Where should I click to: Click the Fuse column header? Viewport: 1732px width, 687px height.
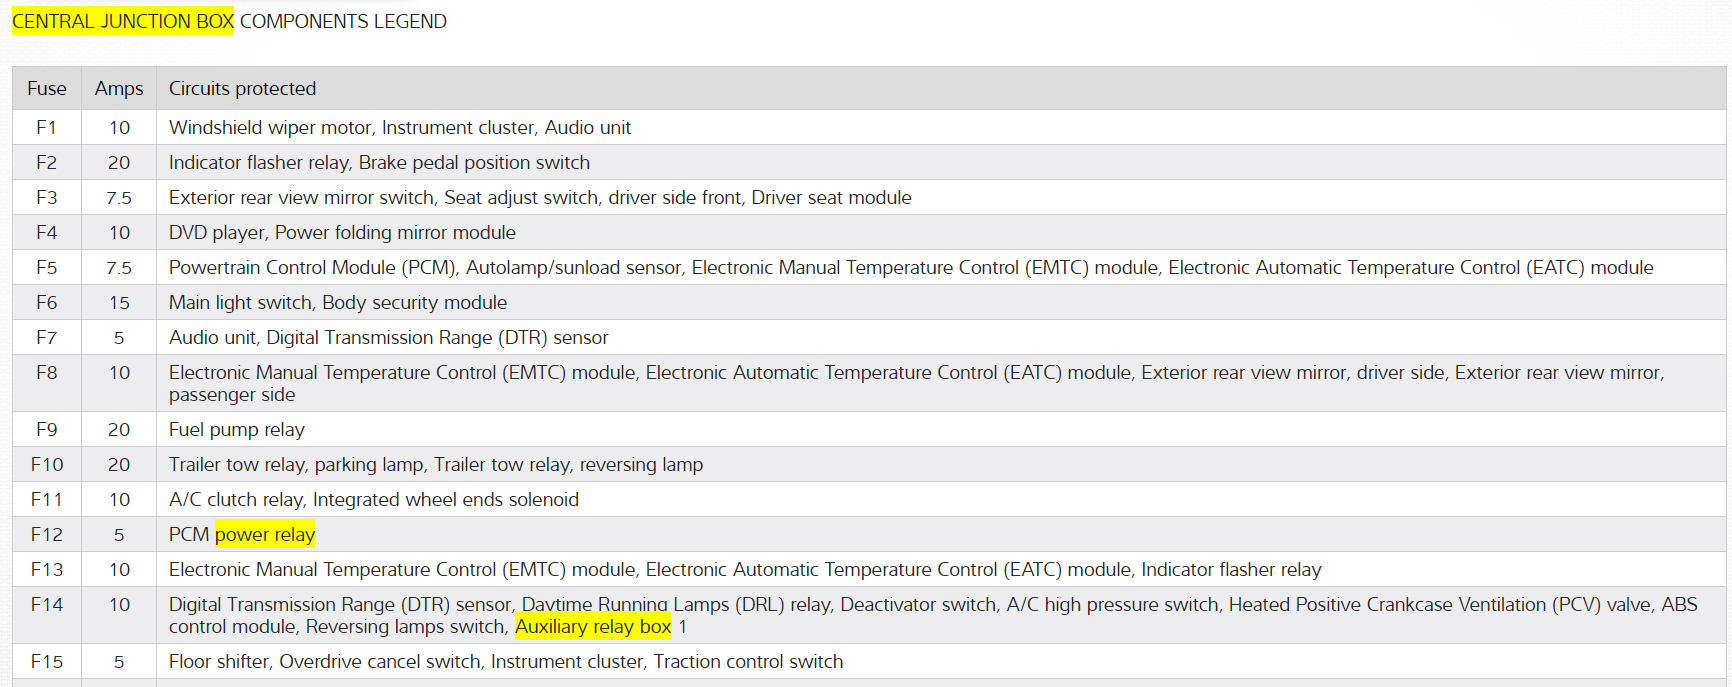point(47,88)
